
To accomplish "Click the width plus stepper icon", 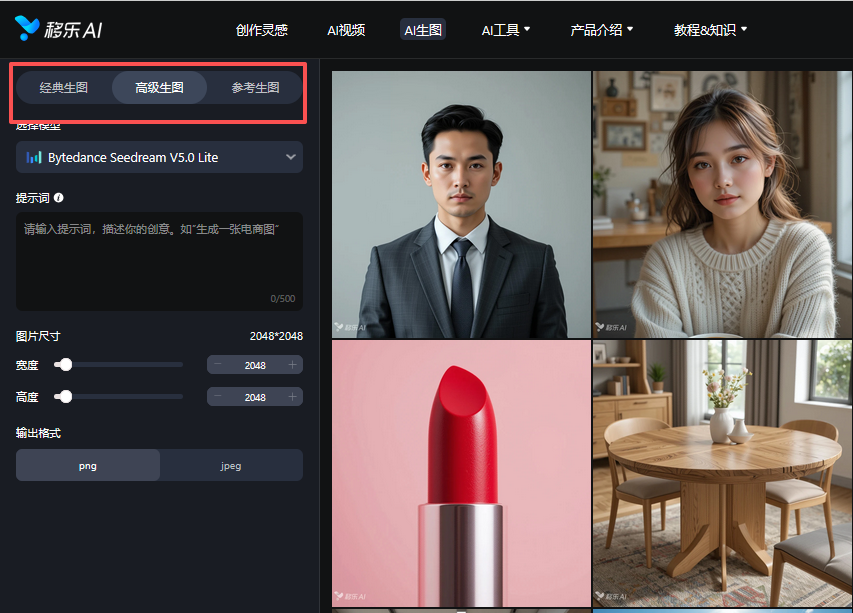I will tap(292, 365).
